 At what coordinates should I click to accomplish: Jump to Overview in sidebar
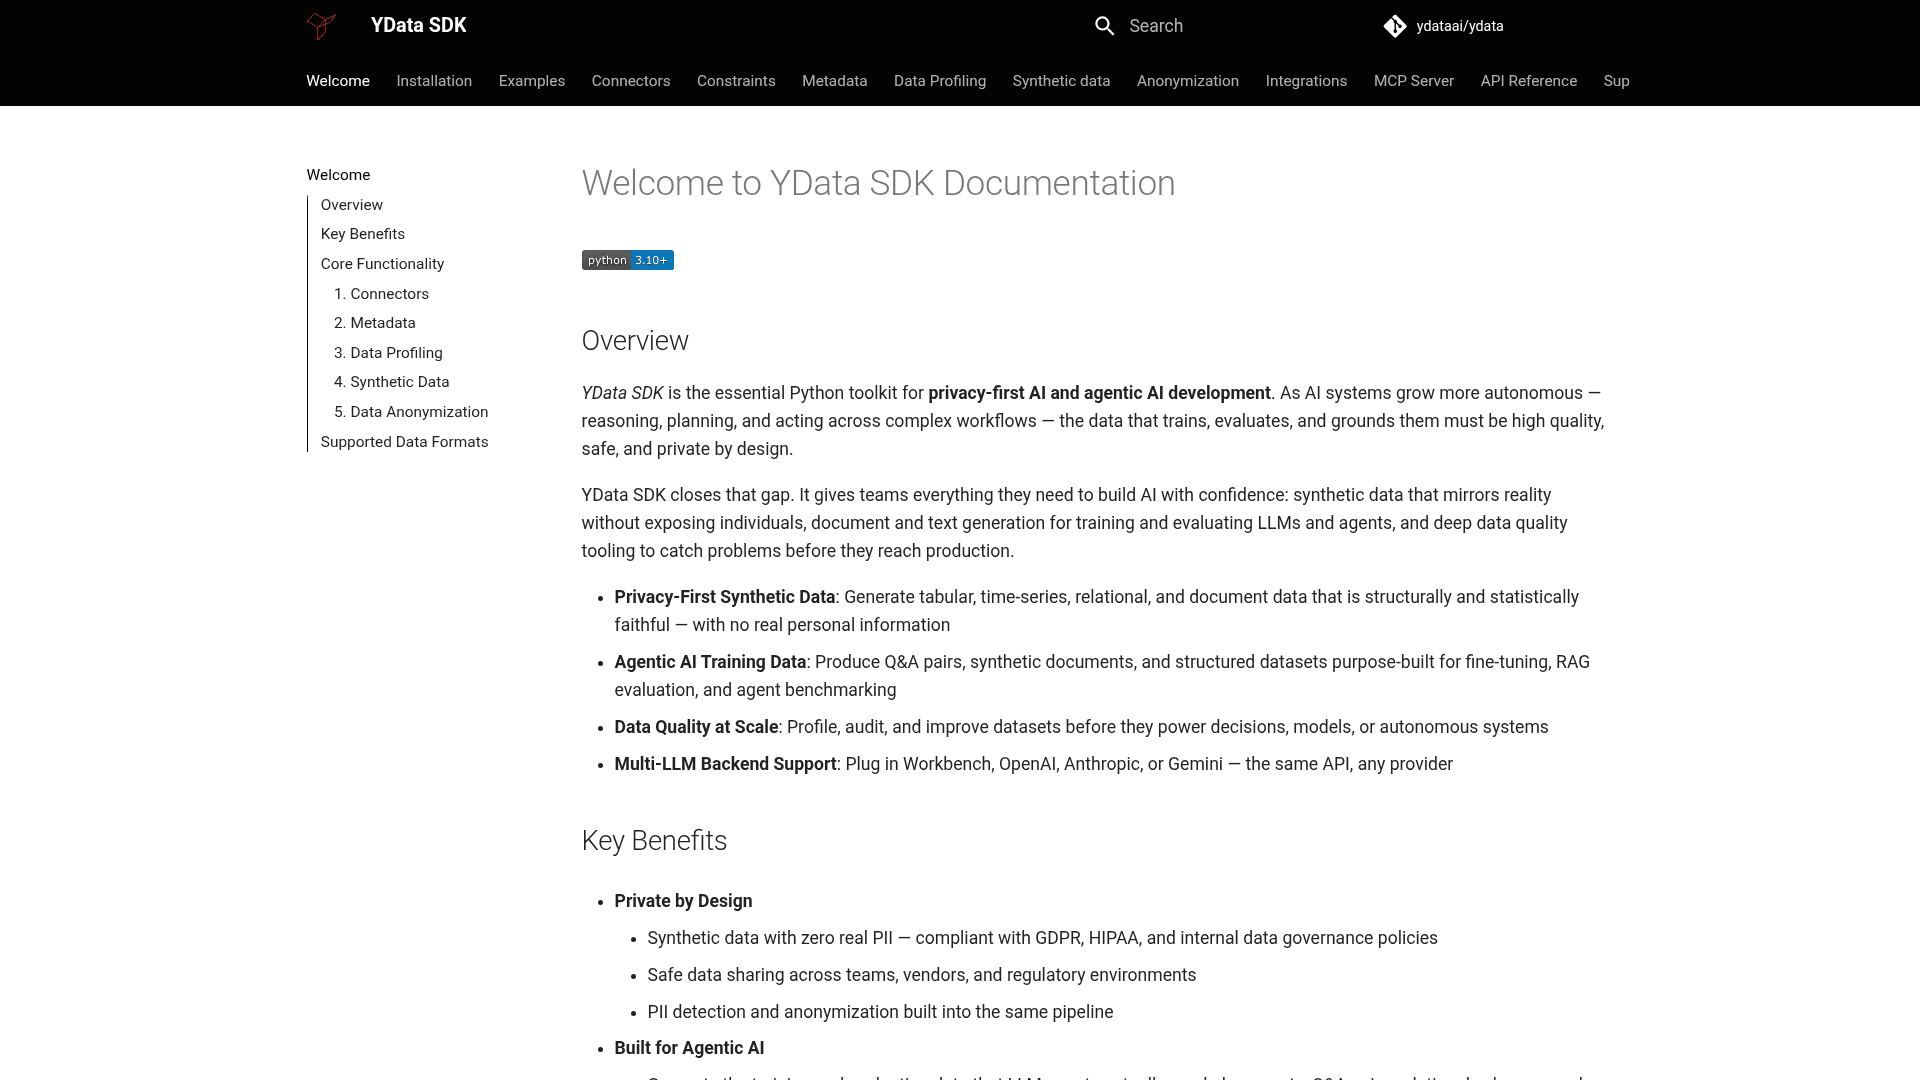[352, 205]
